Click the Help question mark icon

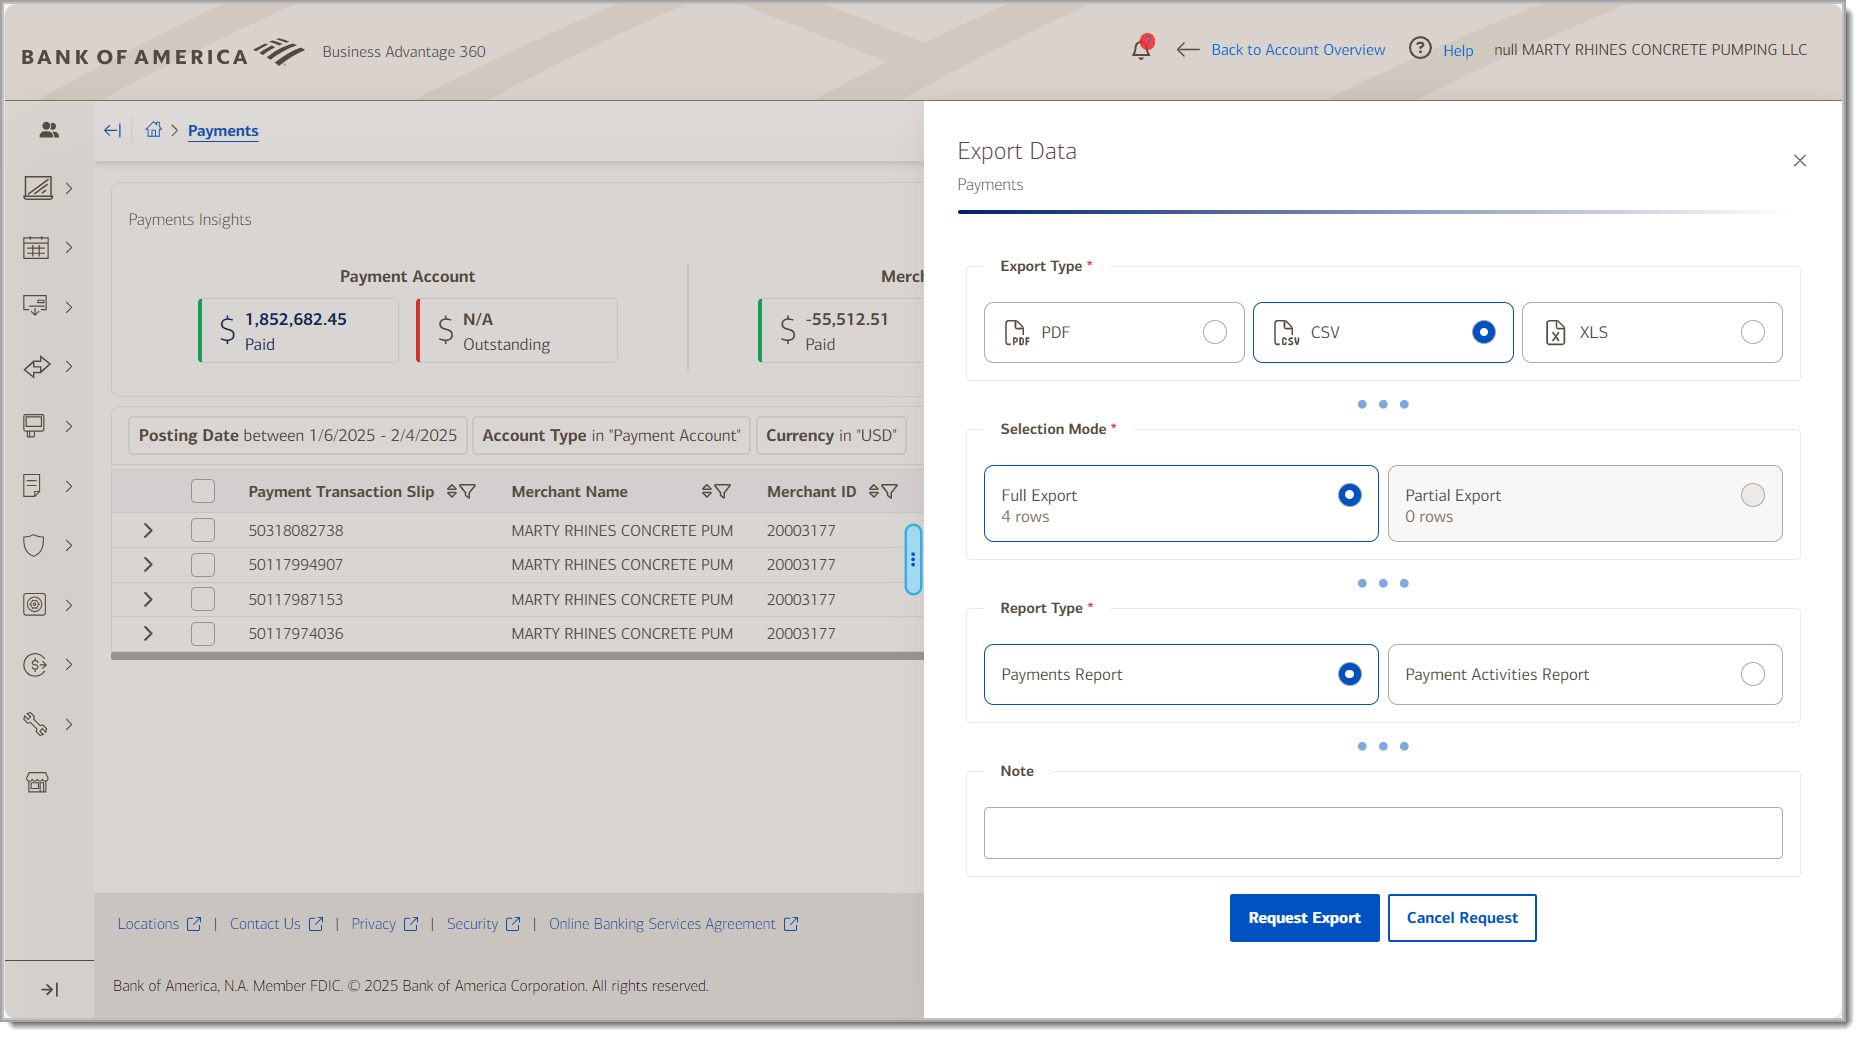[x=1420, y=48]
